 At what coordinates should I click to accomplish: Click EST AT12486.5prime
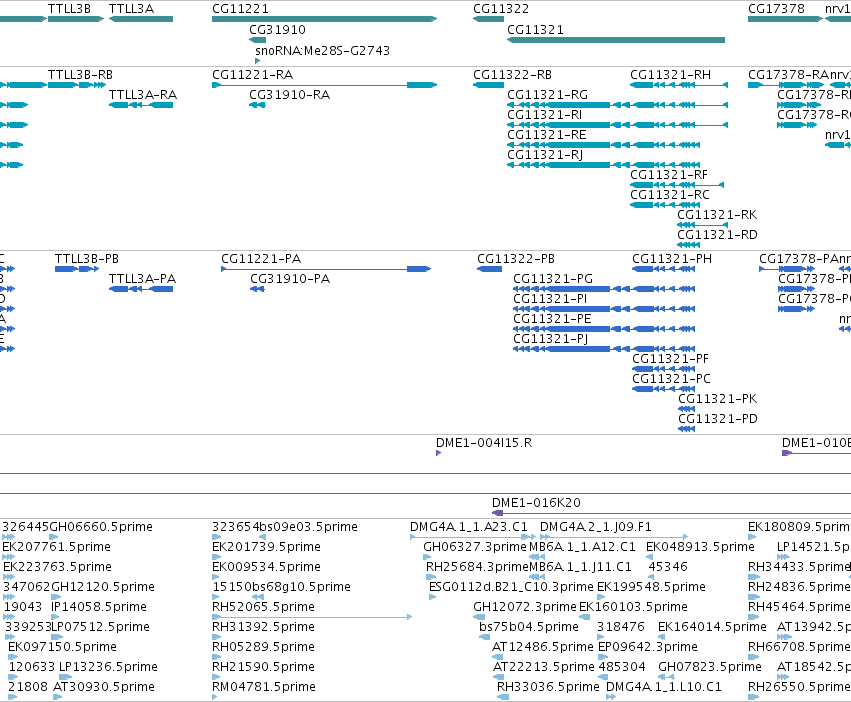[543, 647]
